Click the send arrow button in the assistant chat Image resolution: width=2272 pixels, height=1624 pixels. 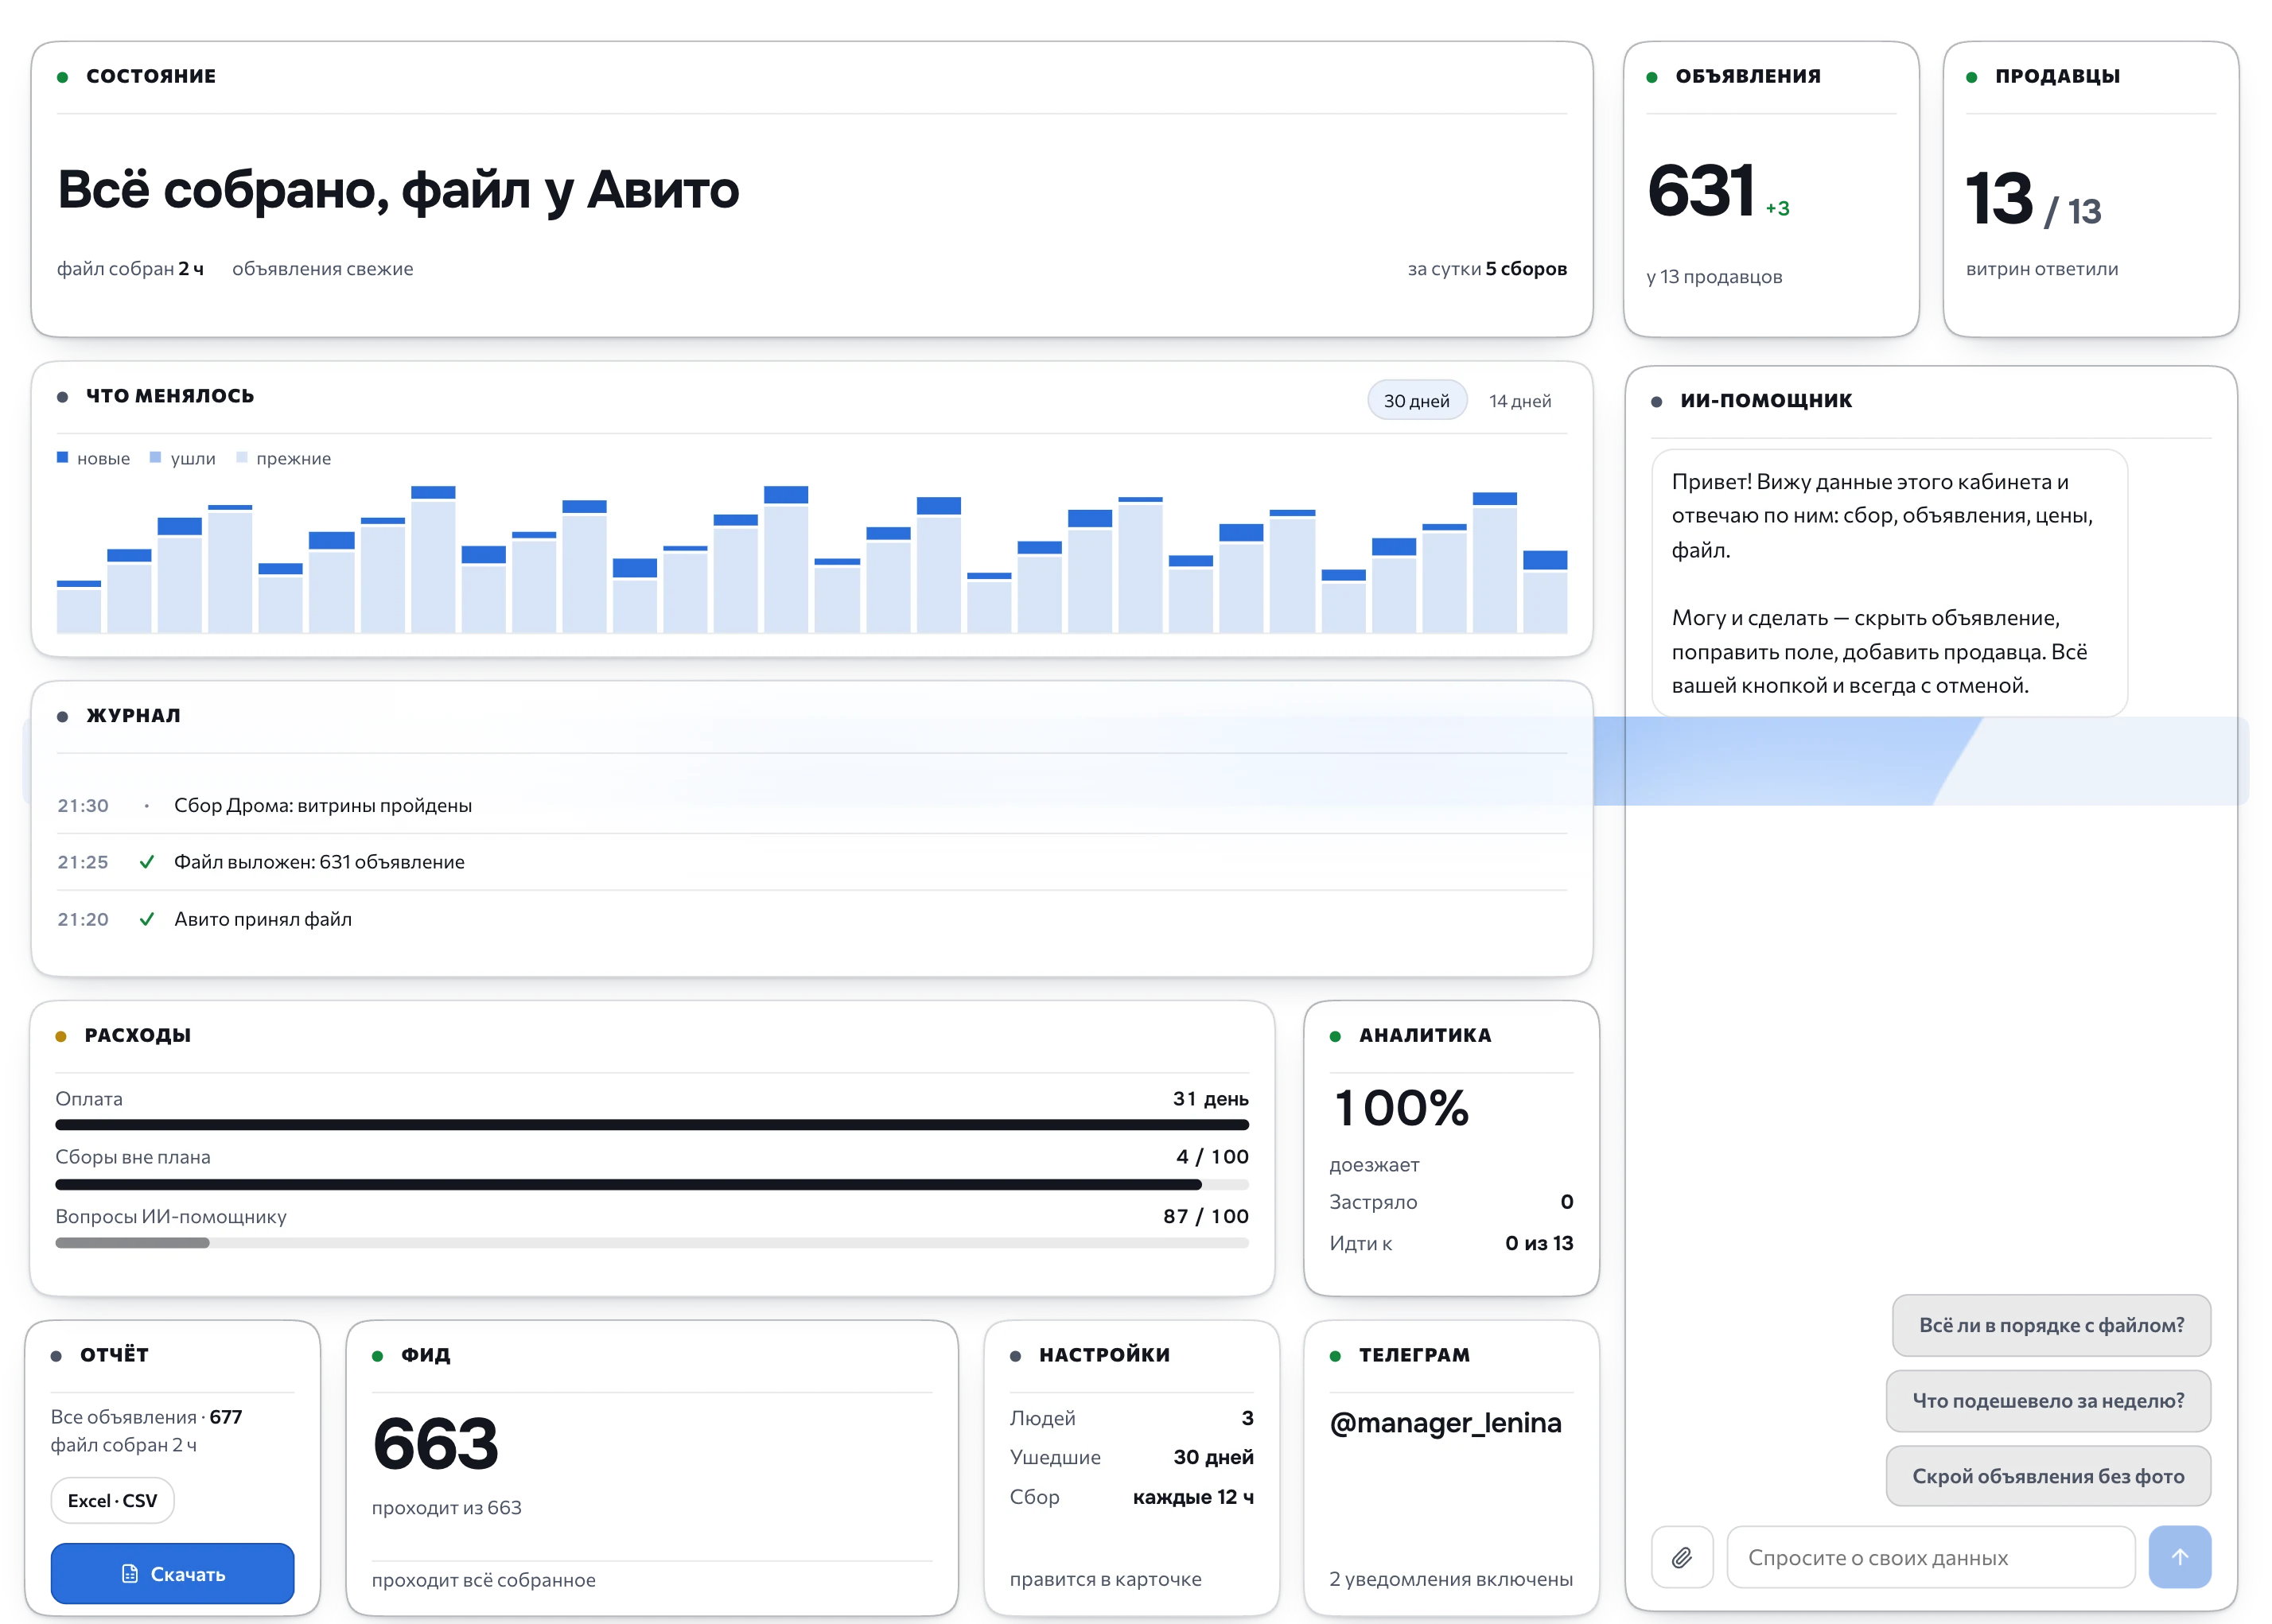[2179, 1557]
